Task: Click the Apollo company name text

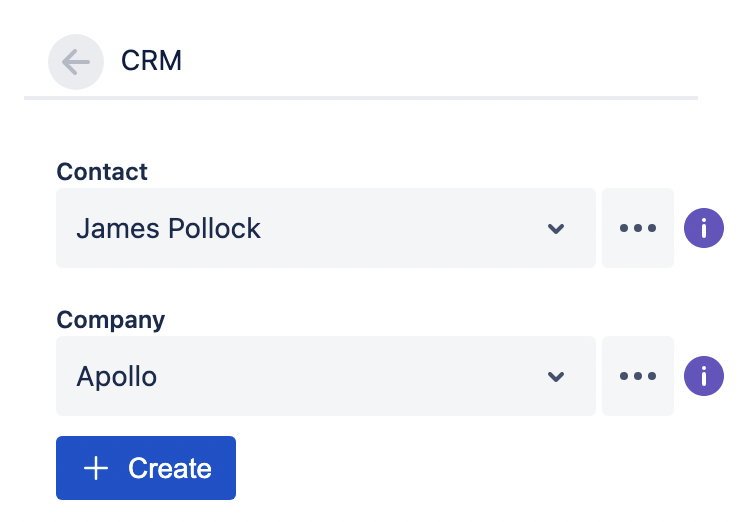Action: click(x=117, y=377)
